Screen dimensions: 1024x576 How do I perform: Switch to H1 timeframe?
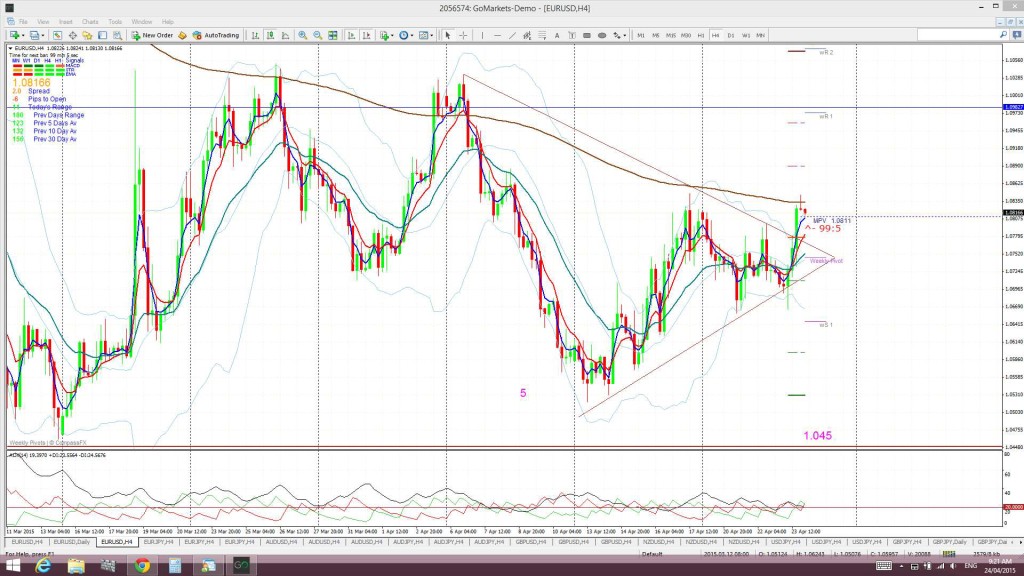pos(701,35)
